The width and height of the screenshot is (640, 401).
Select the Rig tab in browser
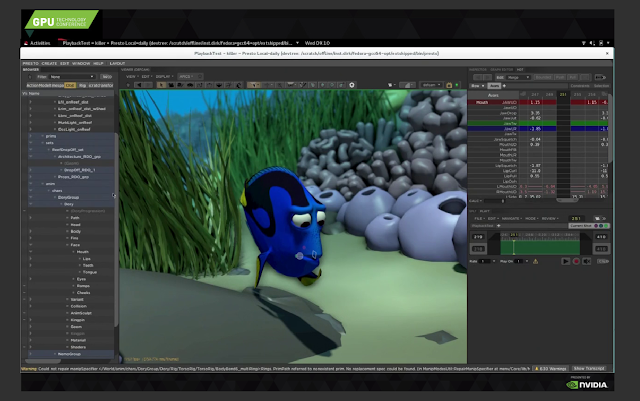(82, 85)
